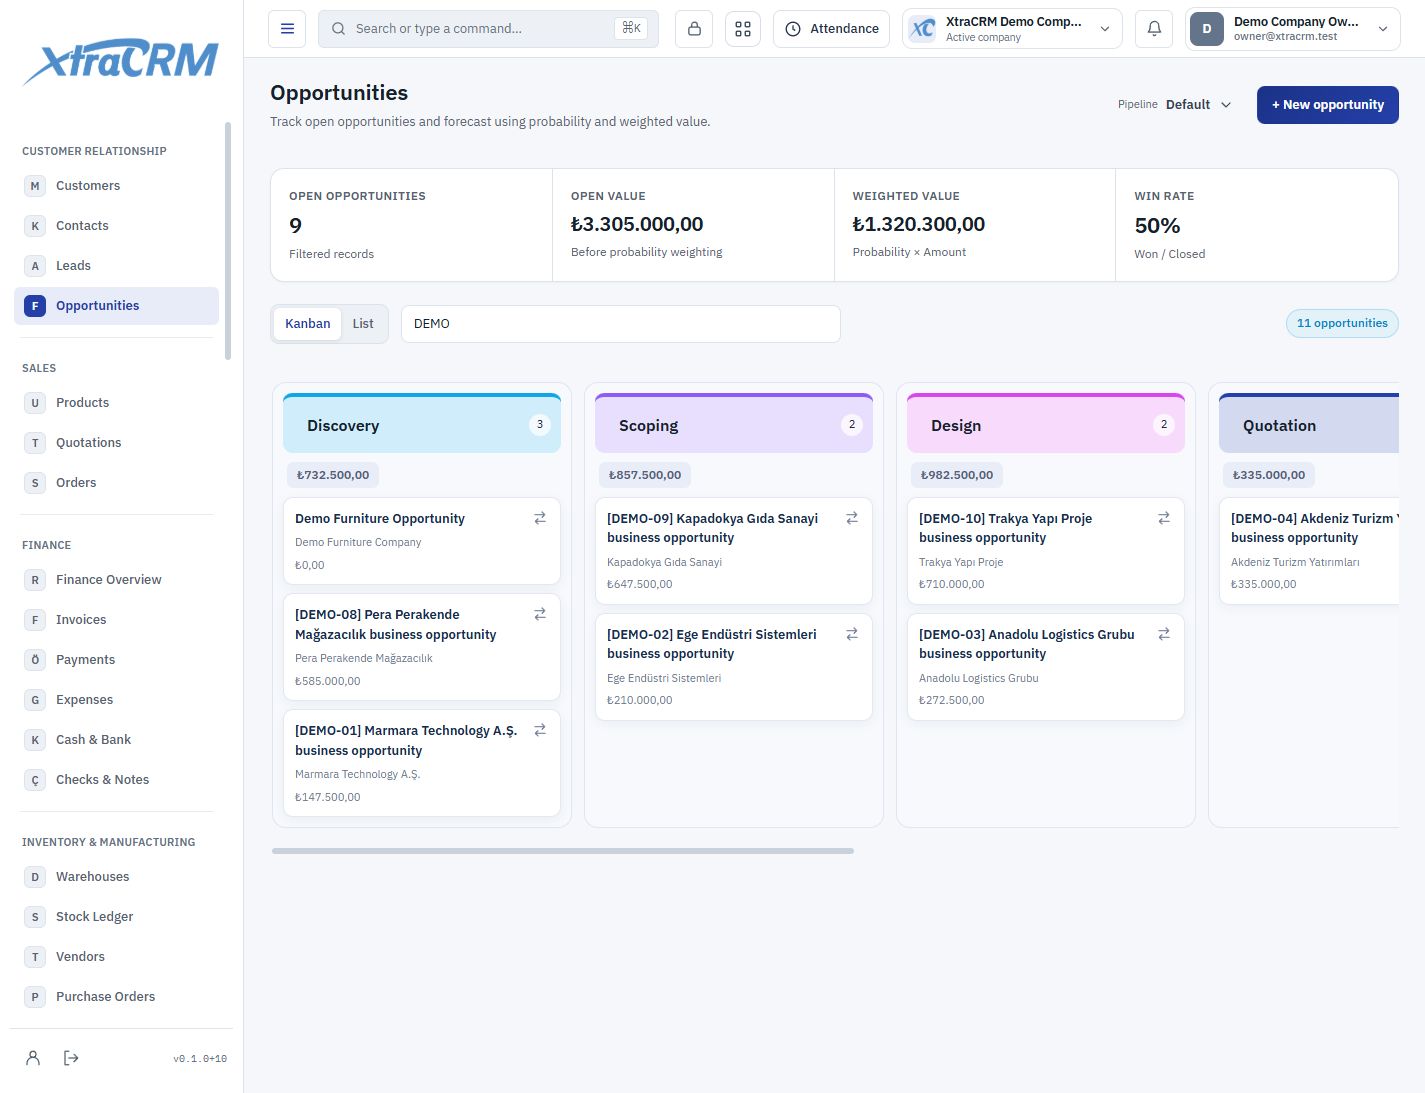Open Contacts in the sidebar
This screenshot has height=1093, width=1425.
(x=116, y=226)
